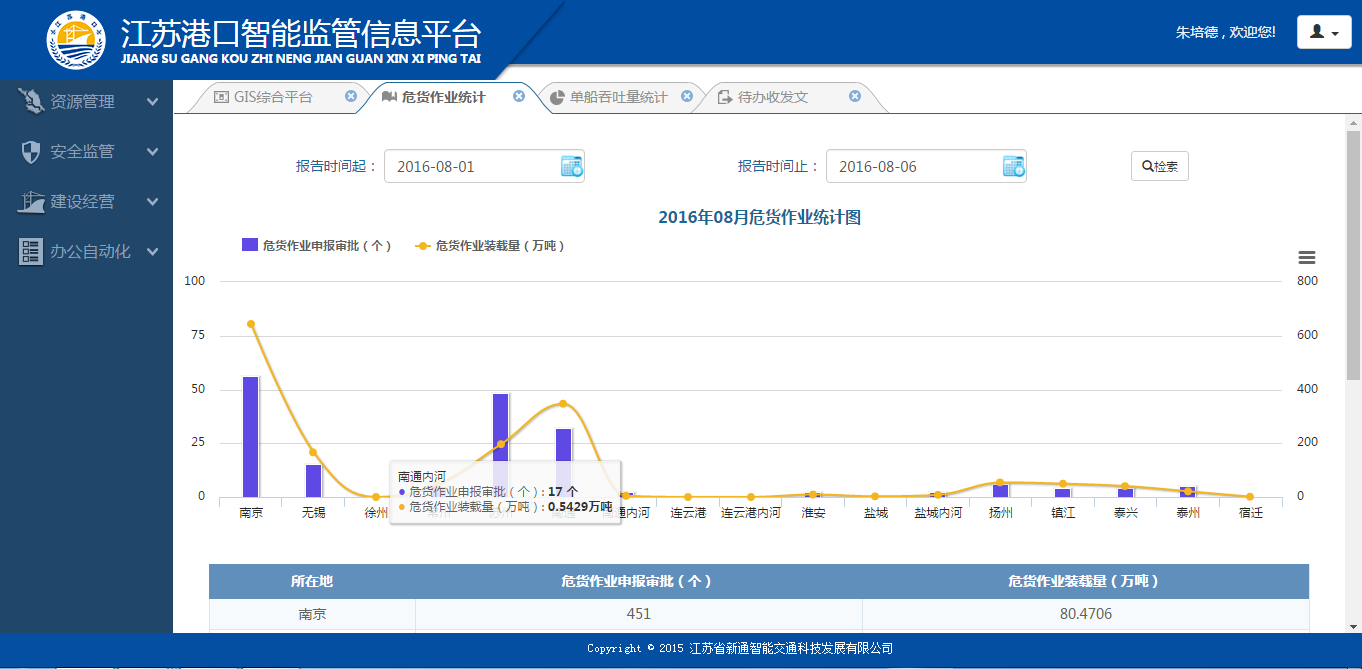Close the GIS综合平台 tab

(x=351, y=97)
